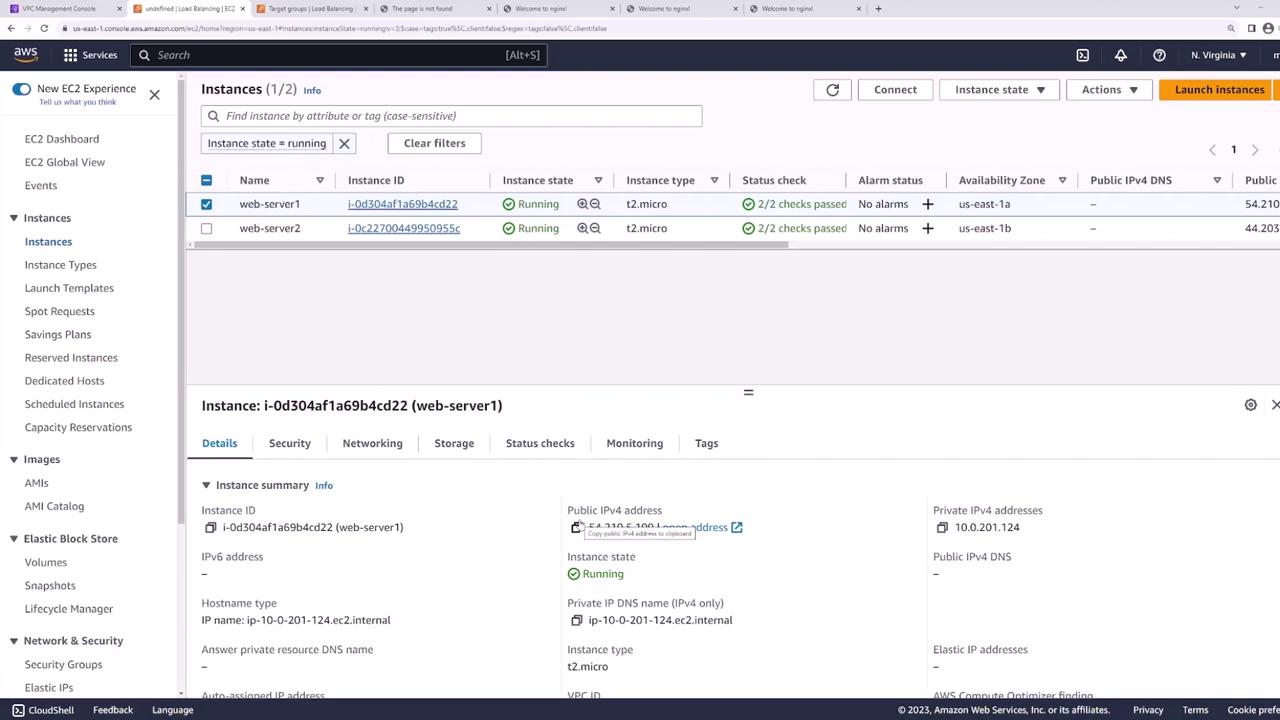Click the refresh instances icon button
This screenshot has width=1280, height=720.
point(832,90)
